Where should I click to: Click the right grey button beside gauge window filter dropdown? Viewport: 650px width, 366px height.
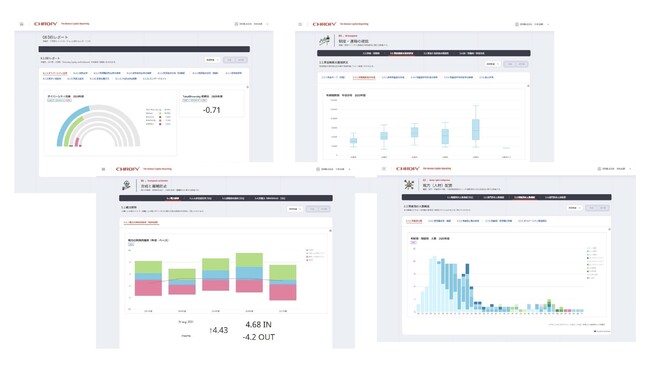[241, 60]
